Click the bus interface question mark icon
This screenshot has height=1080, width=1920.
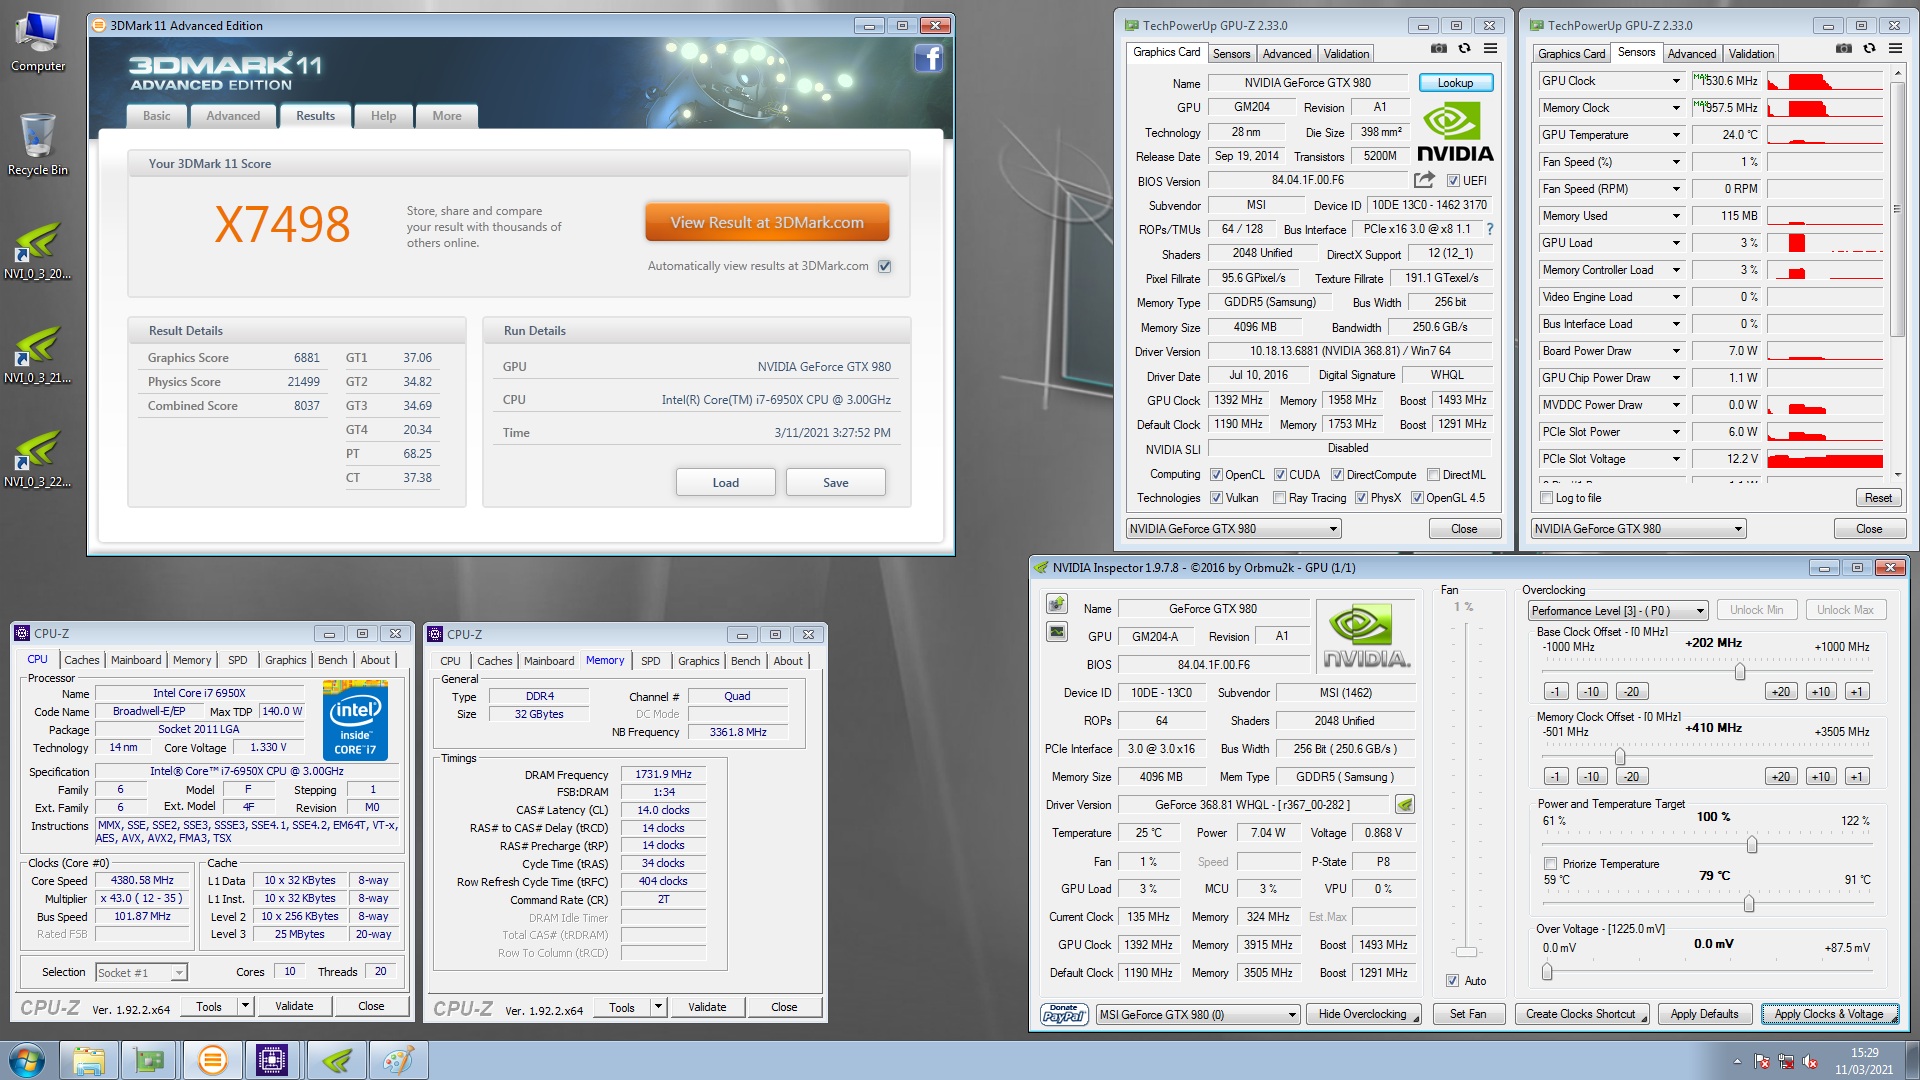coord(1489,229)
